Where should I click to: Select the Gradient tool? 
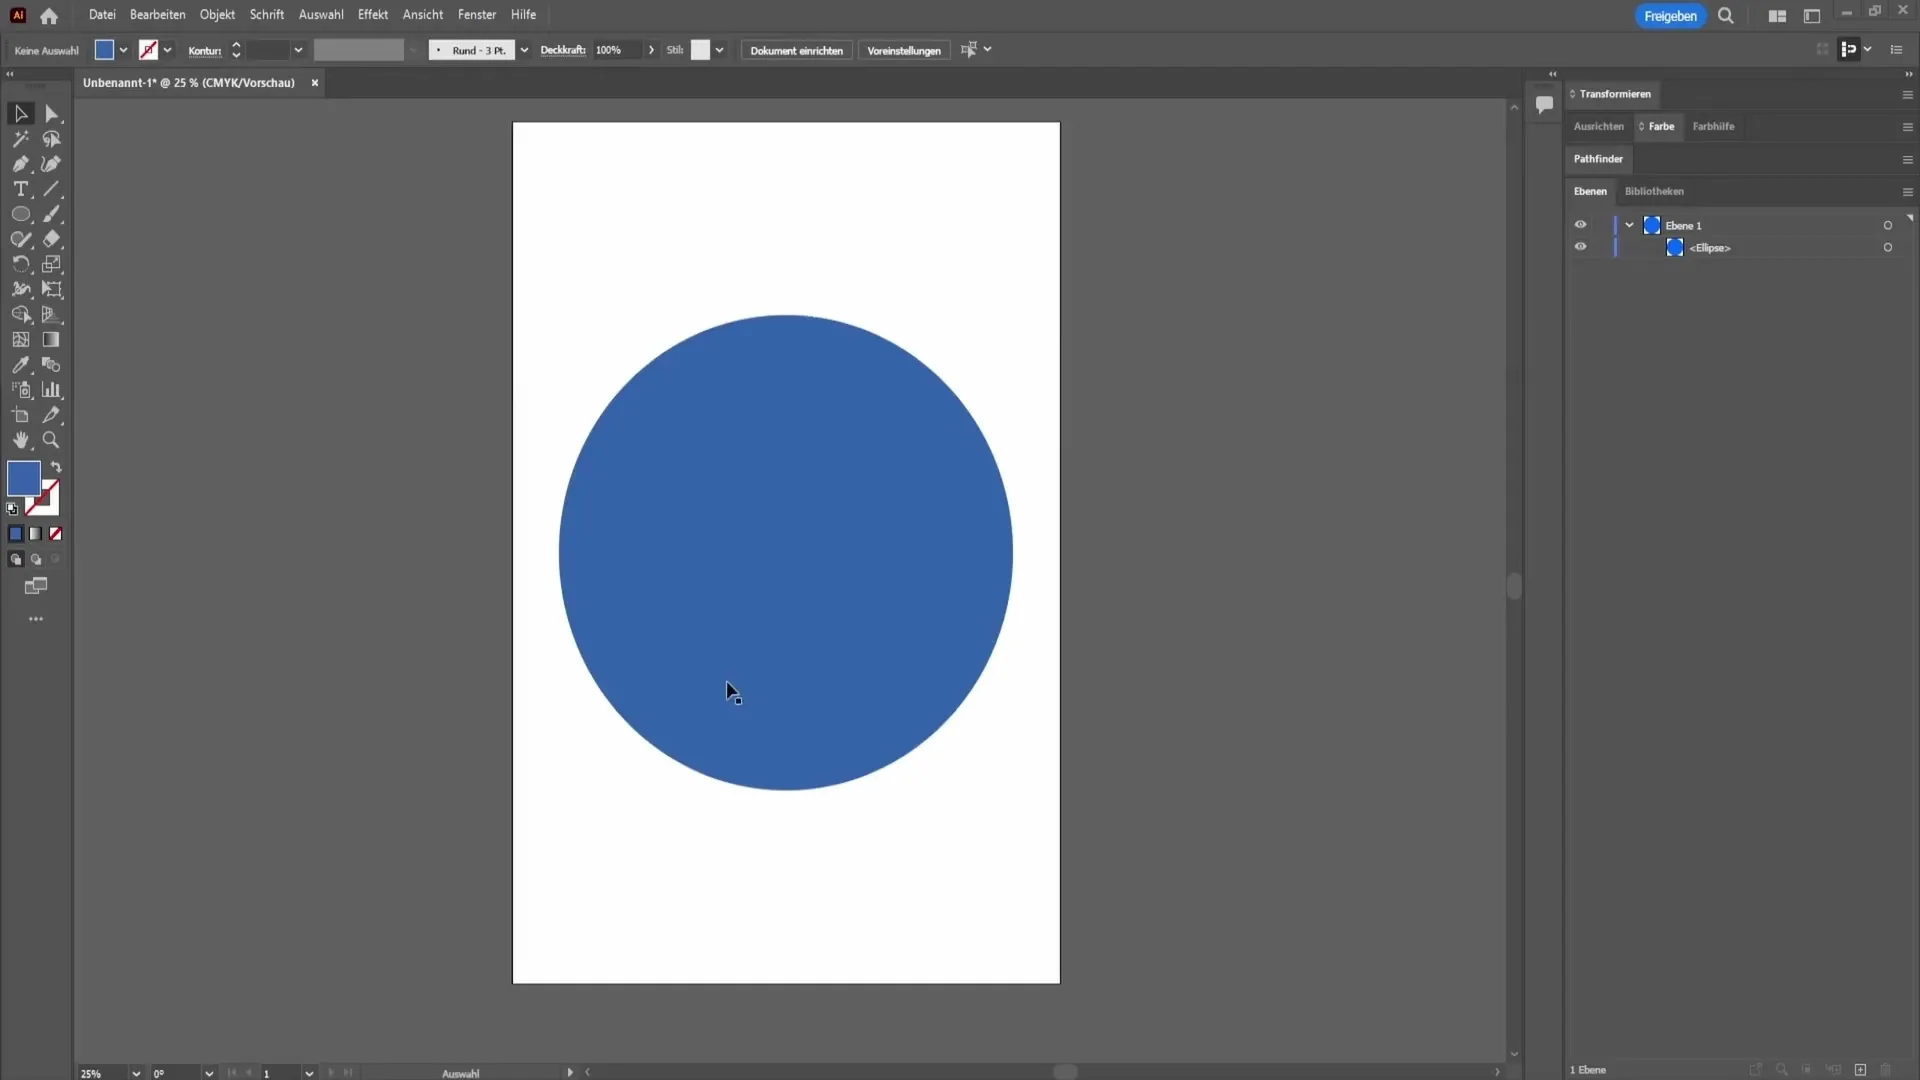(52, 340)
